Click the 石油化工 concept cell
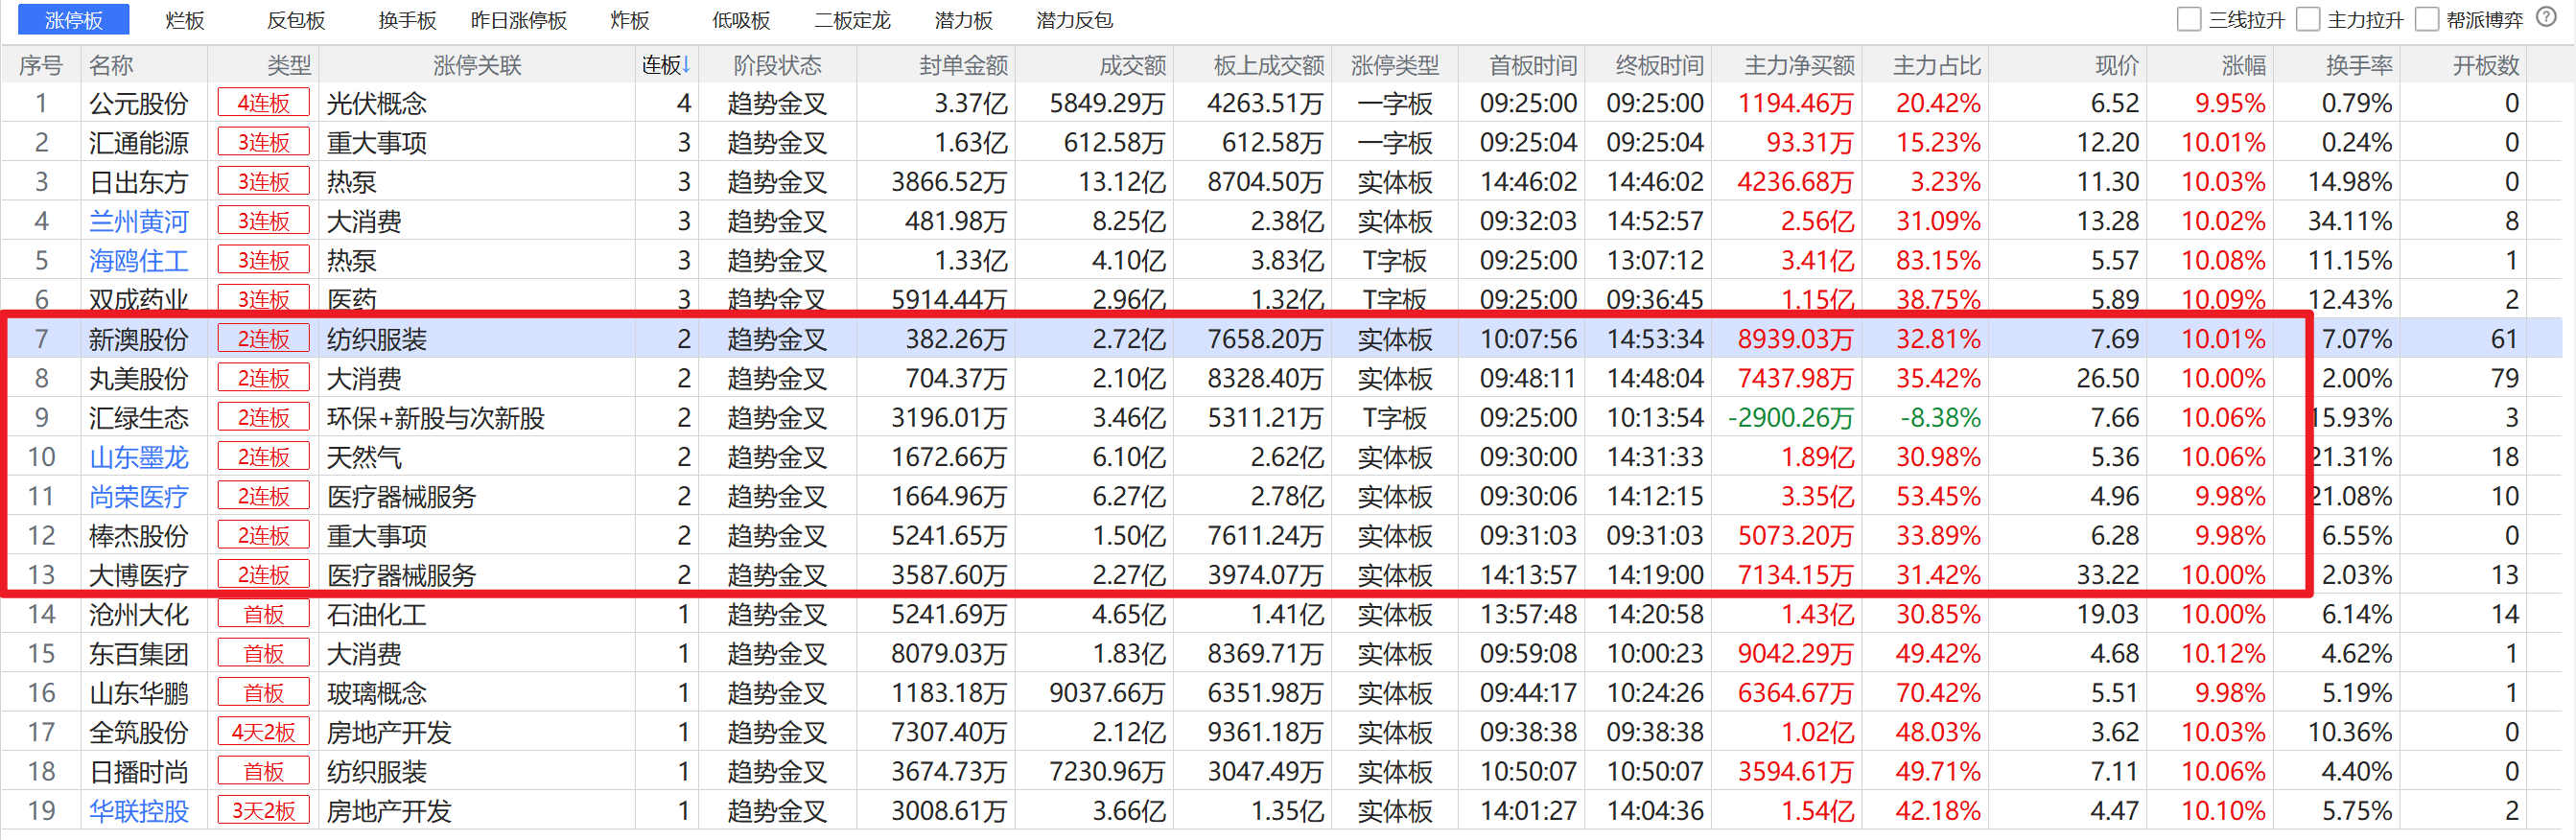The width and height of the screenshot is (2576, 840). point(377,614)
